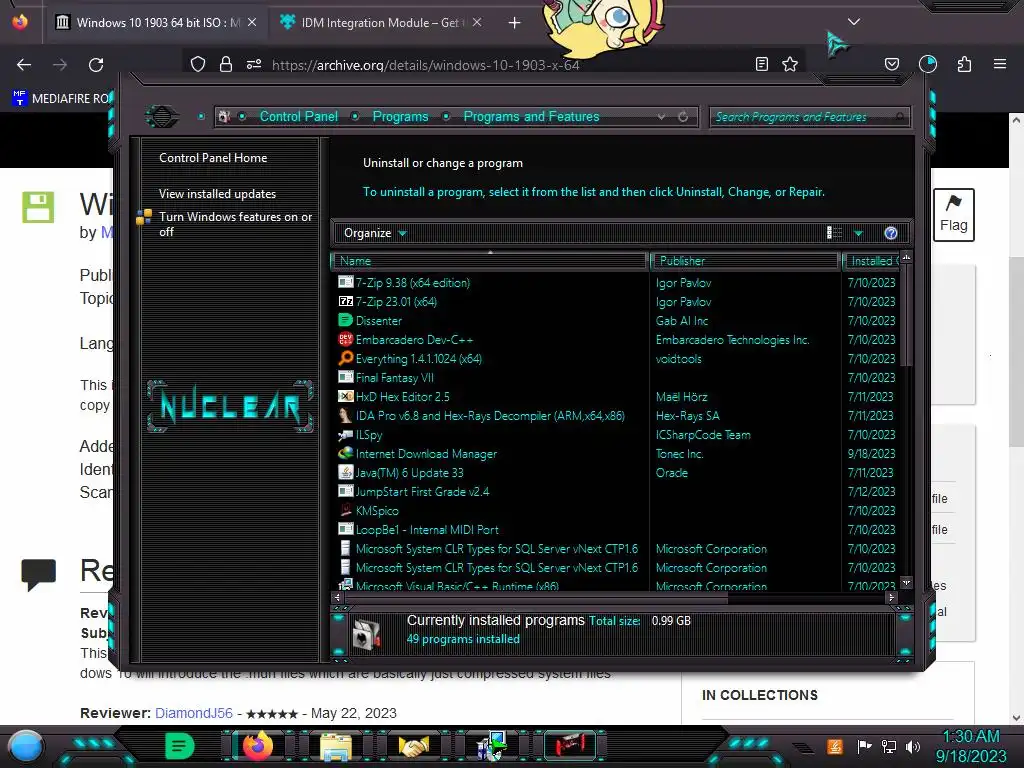Expand the view options dropdown arrow
The width and height of the screenshot is (1024, 768).
click(x=858, y=234)
